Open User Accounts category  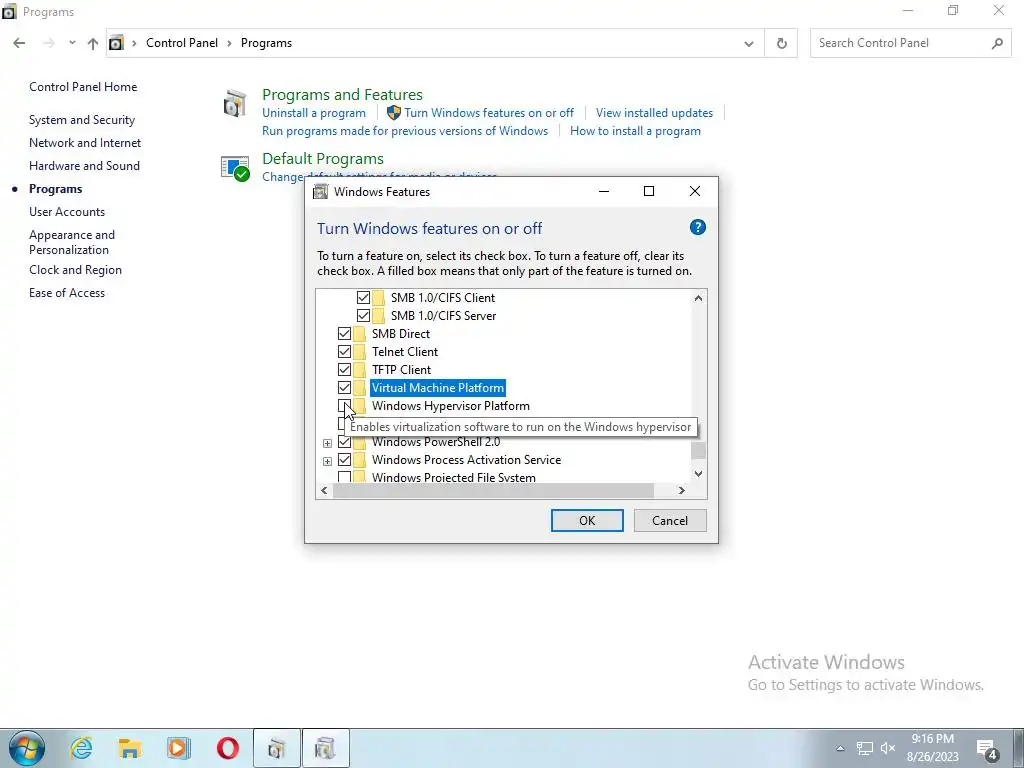point(67,212)
